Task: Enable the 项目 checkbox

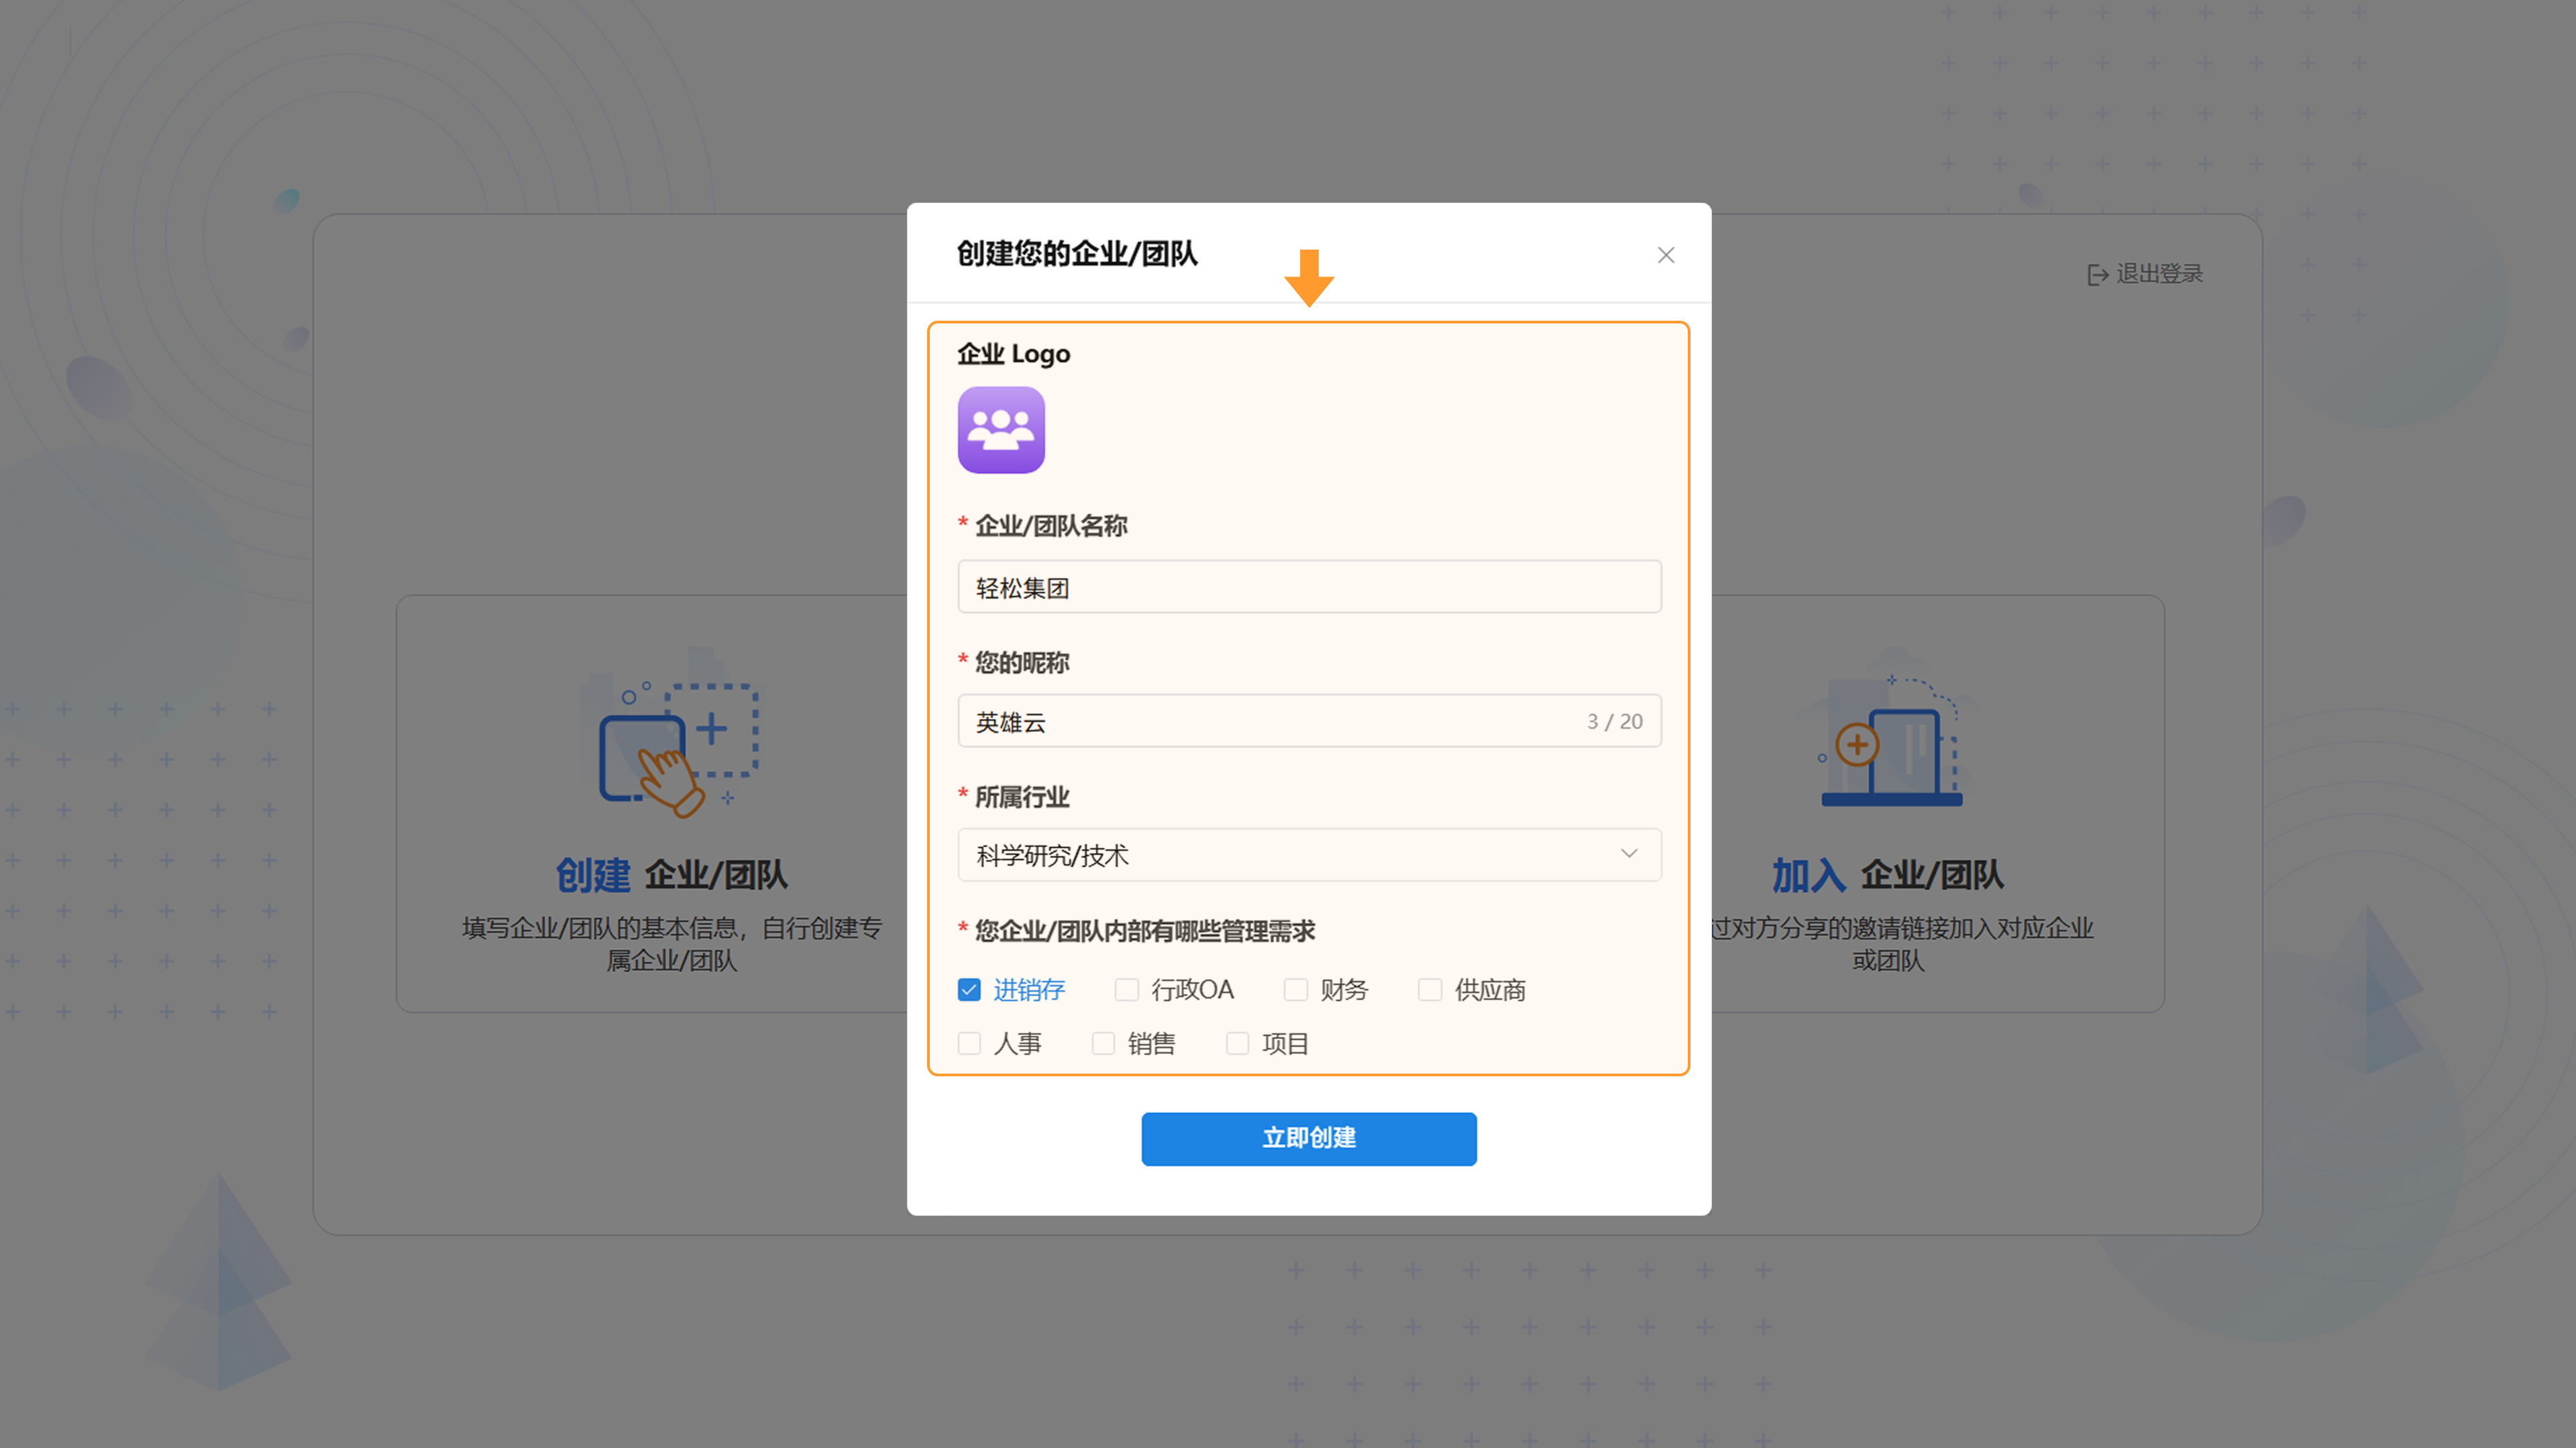Action: tap(1237, 1044)
